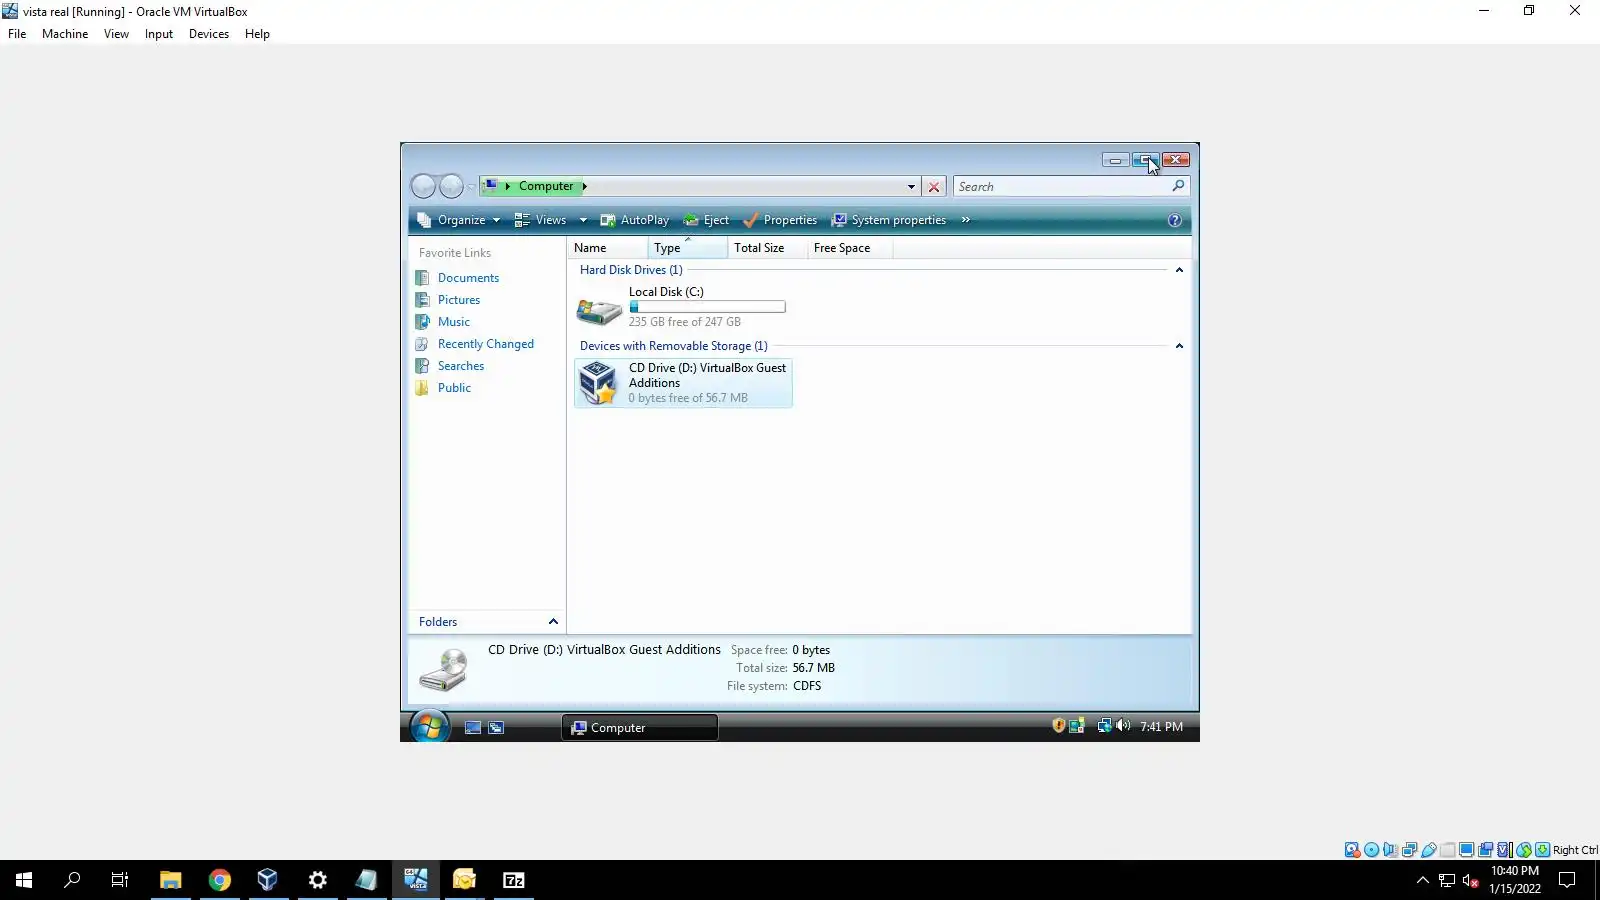Click Switch between windows quick launch icon
1600x900 pixels.
click(x=496, y=728)
